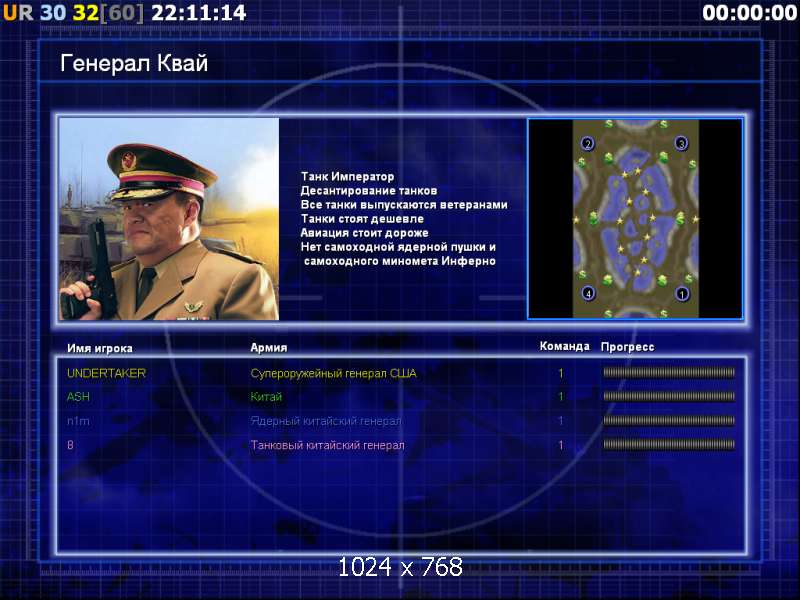Click the 'Генерал Квай' title text

tap(134, 64)
